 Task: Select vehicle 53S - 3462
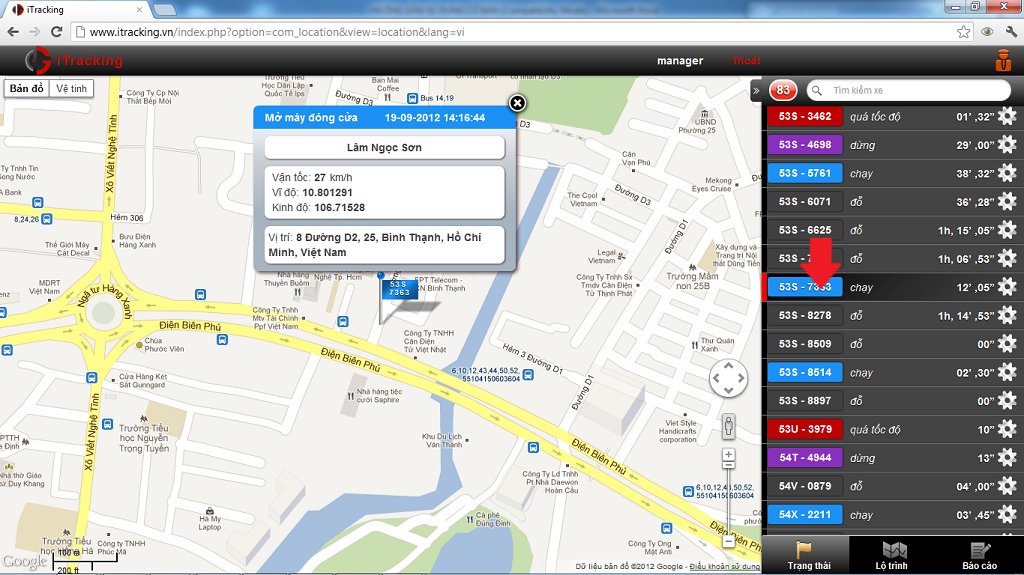pyautogui.click(x=805, y=116)
